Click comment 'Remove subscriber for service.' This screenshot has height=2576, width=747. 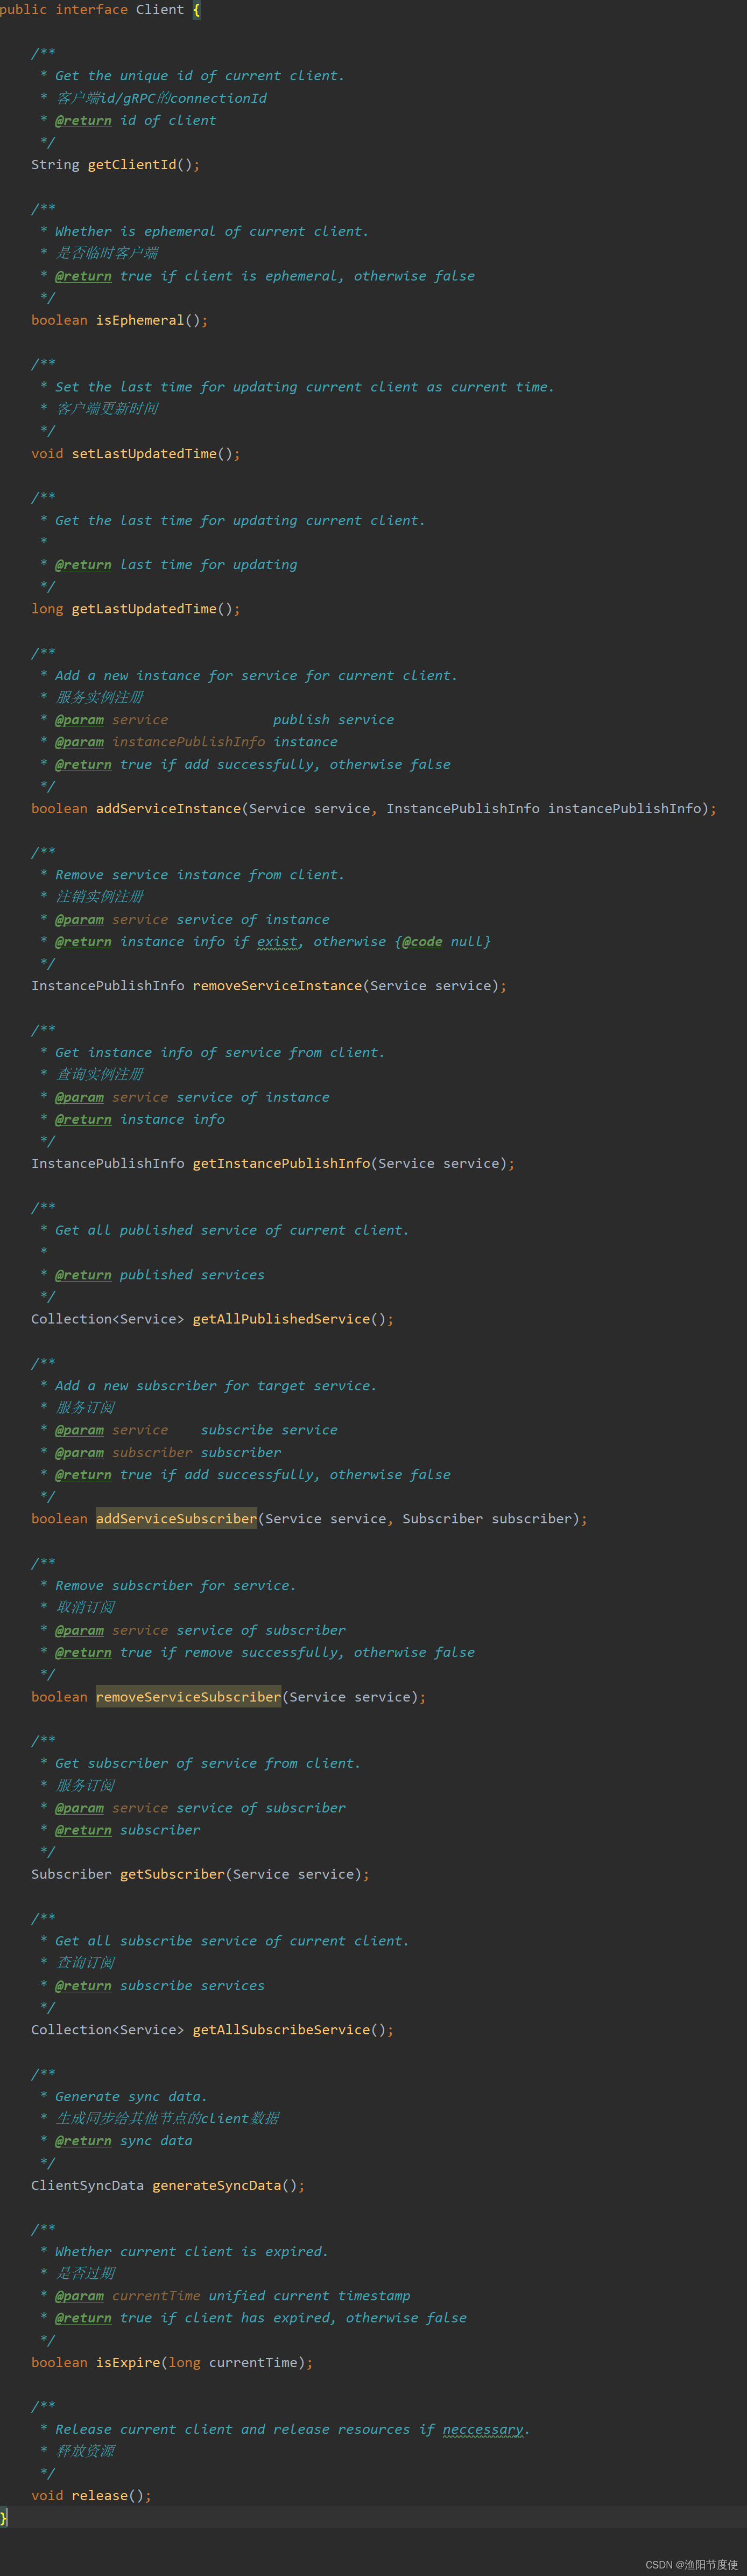[176, 1585]
